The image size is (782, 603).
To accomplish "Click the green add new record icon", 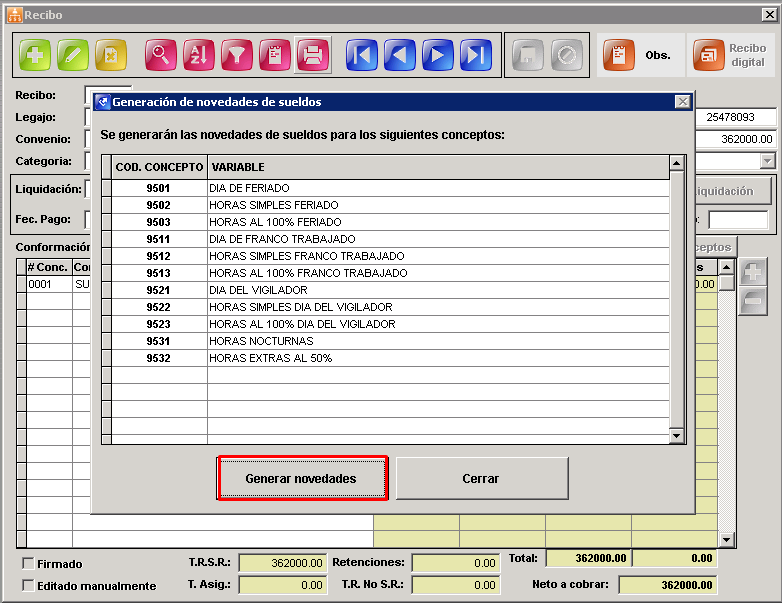I will 35,55.
